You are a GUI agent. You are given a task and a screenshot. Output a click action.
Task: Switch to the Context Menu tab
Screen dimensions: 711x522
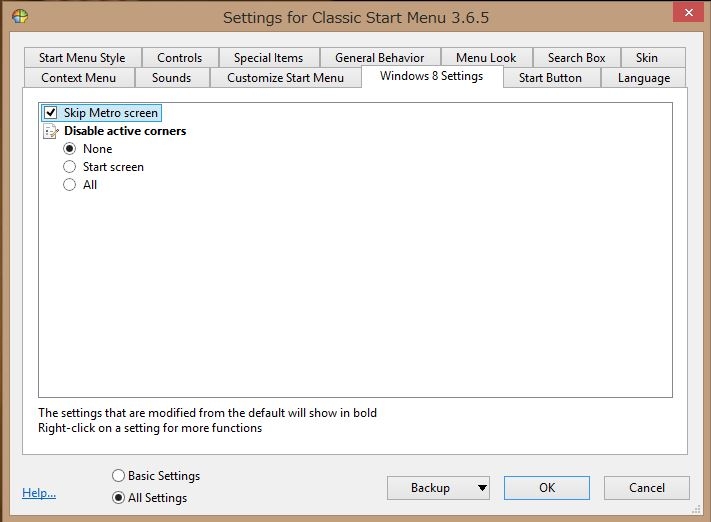tap(79, 78)
